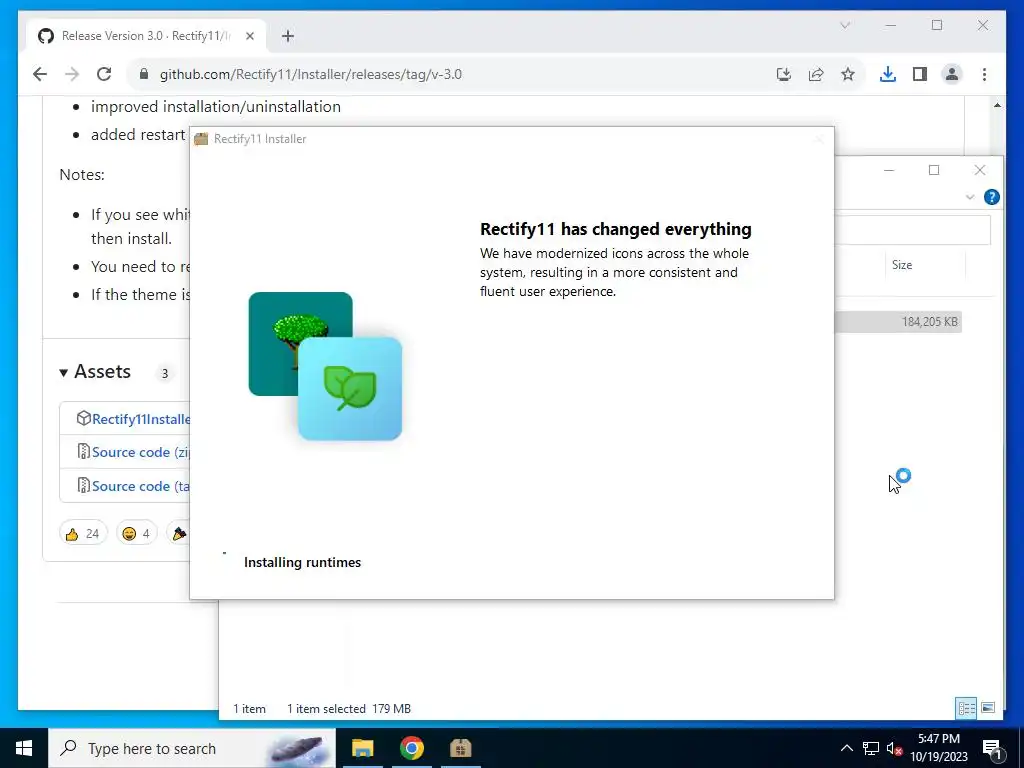The height and width of the screenshot is (768, 1024).
Task: Go back in Chrome browser
Action: 40,74
